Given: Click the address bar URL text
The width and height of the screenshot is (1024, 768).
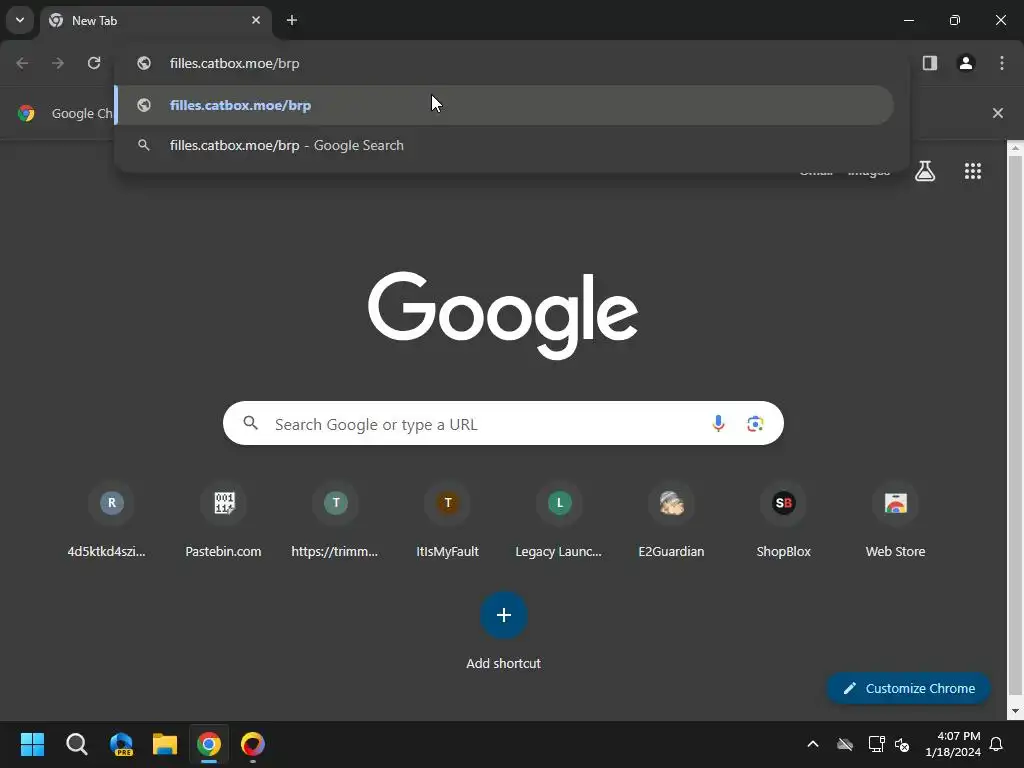Looking at the screenshot, I should coord(234,63).
